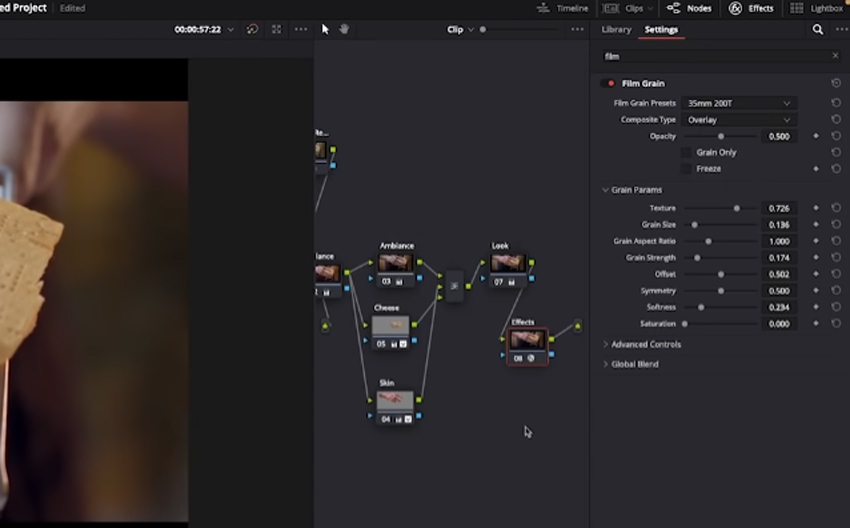The width and height of the screenshot is (850, 528).
Task: Adjust the Opacity slider
Action: point(720,136)
